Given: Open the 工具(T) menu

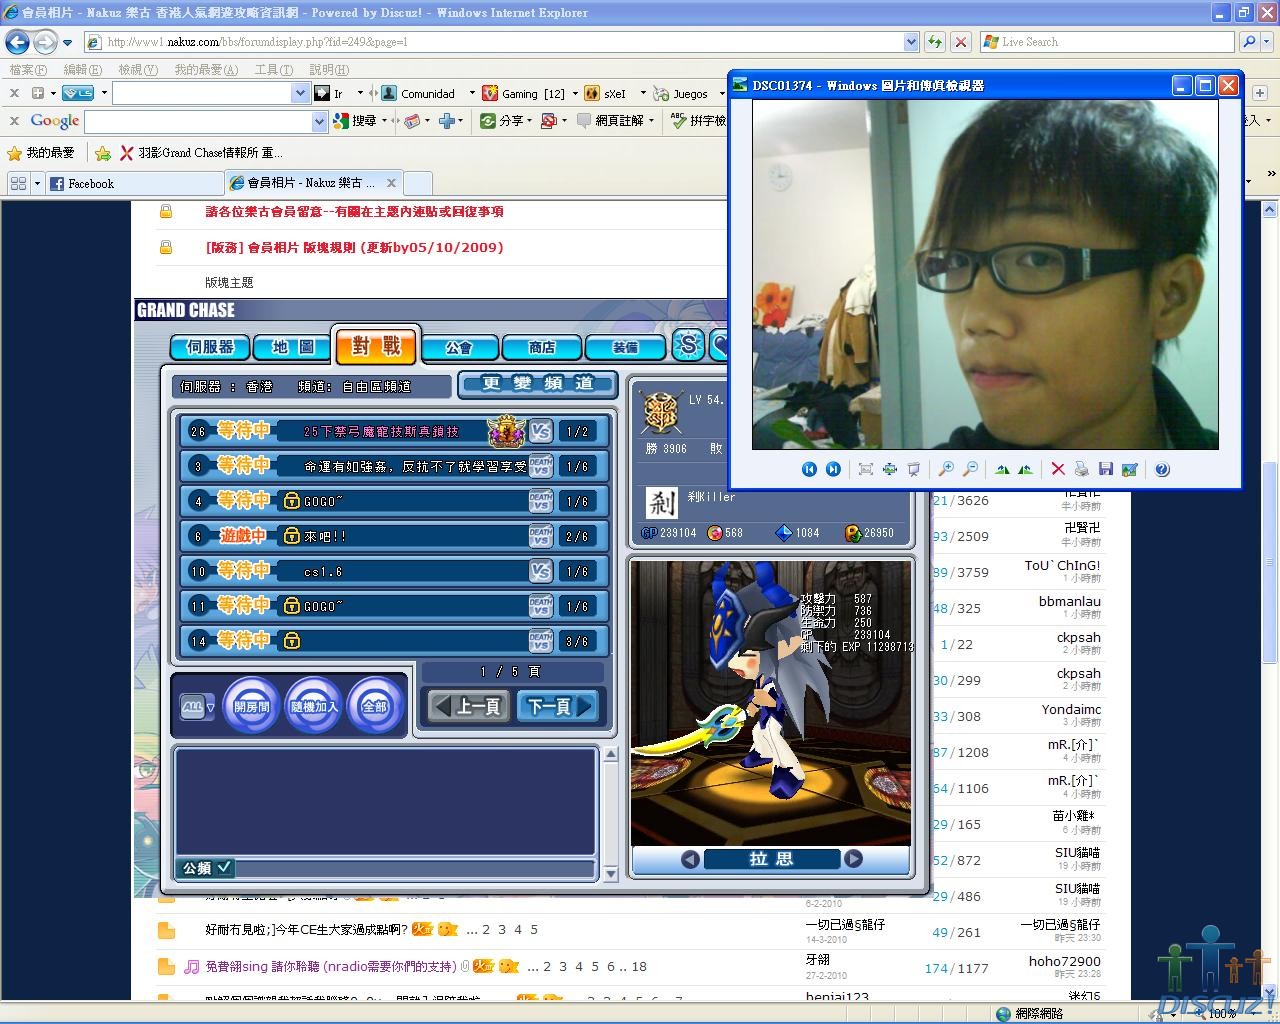Looking at the screenshot, I should tap(274, 69).
